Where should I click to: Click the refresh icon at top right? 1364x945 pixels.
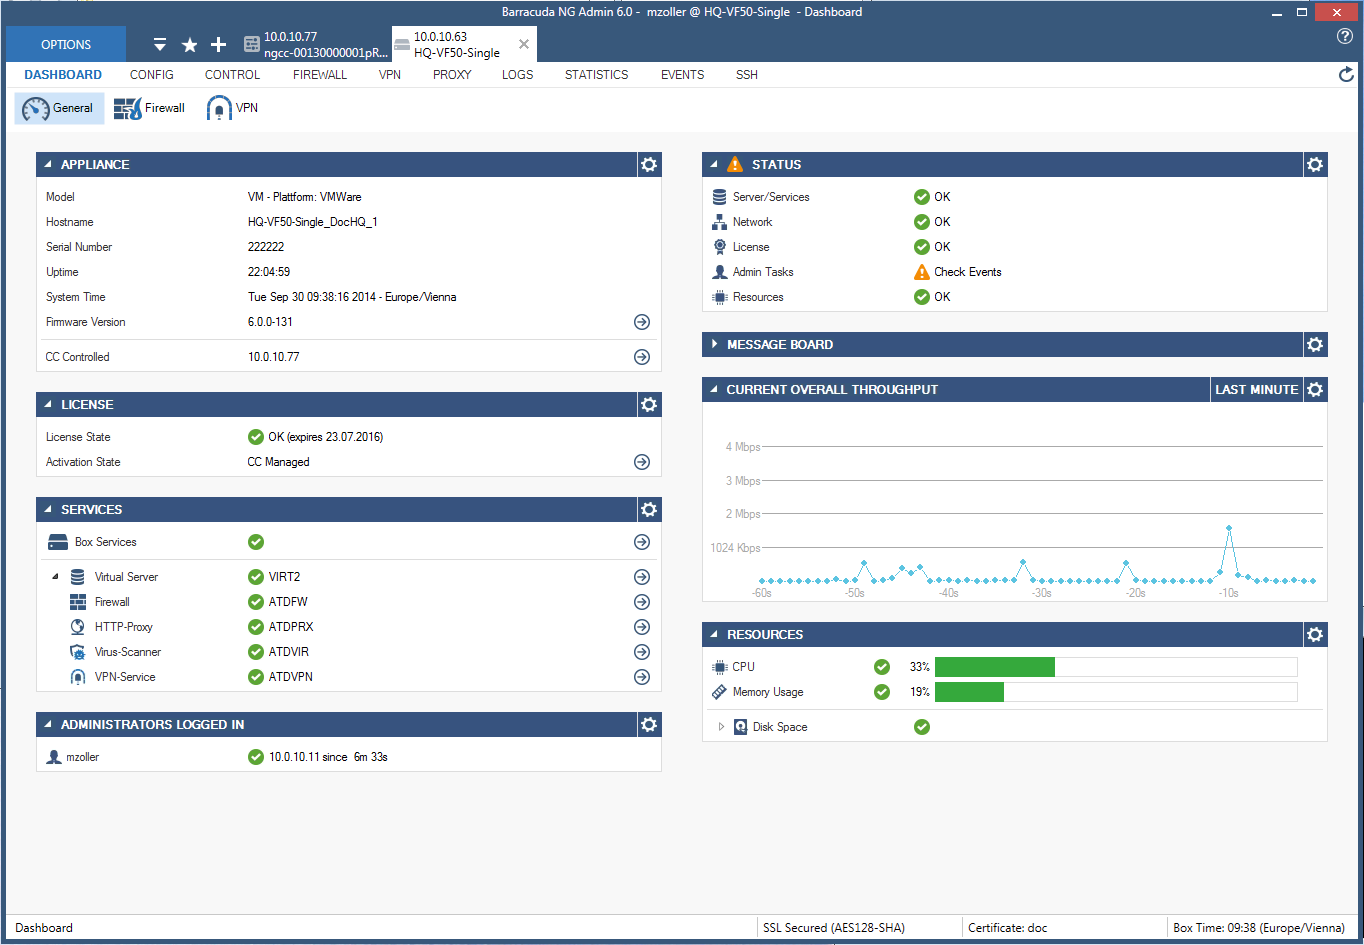[x=1346, y=75]
